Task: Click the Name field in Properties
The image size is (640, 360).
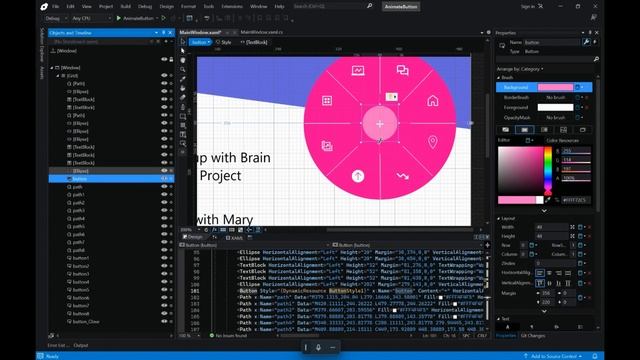Action: tap(551, 42)
